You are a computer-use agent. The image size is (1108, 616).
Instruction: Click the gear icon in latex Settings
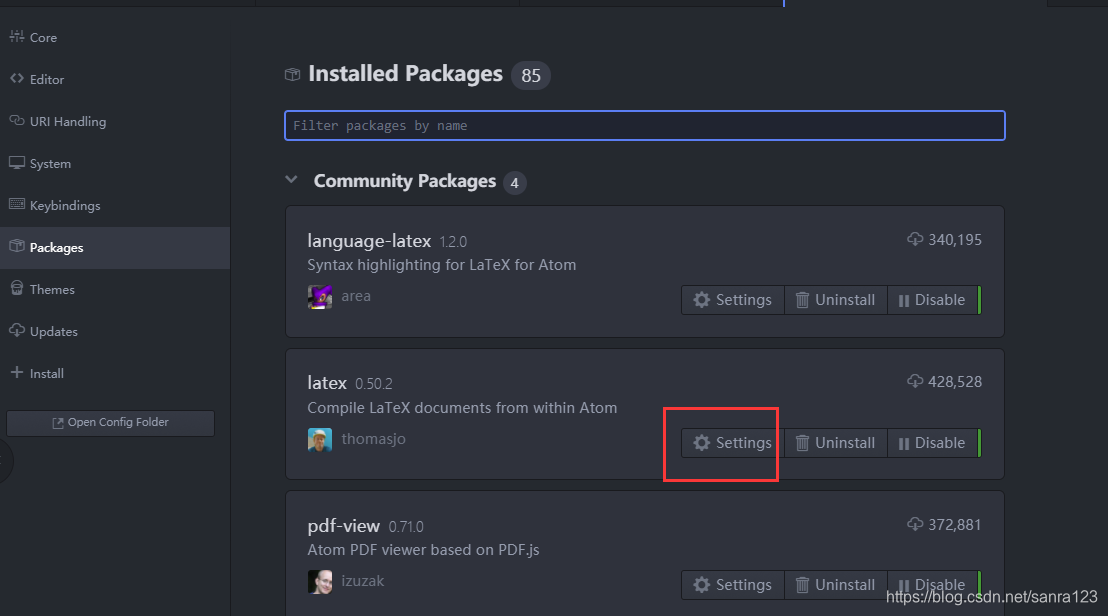[x=702, y=443]
